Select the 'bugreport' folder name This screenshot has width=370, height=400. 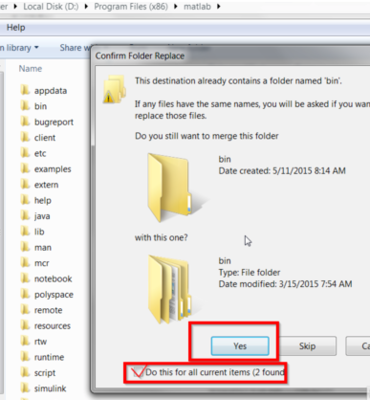coord(54,122)
